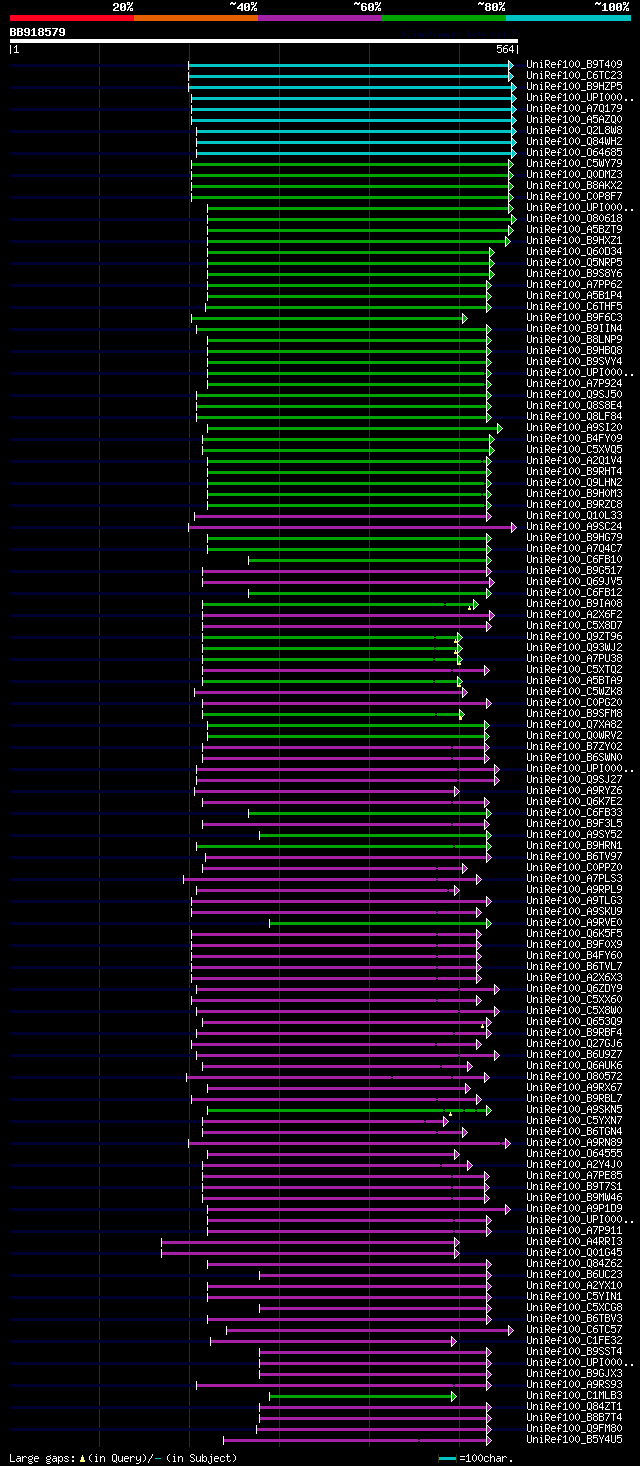640x1466 pixels.
Task: Click the green ~80% identity legend segment
Action: 443,18
